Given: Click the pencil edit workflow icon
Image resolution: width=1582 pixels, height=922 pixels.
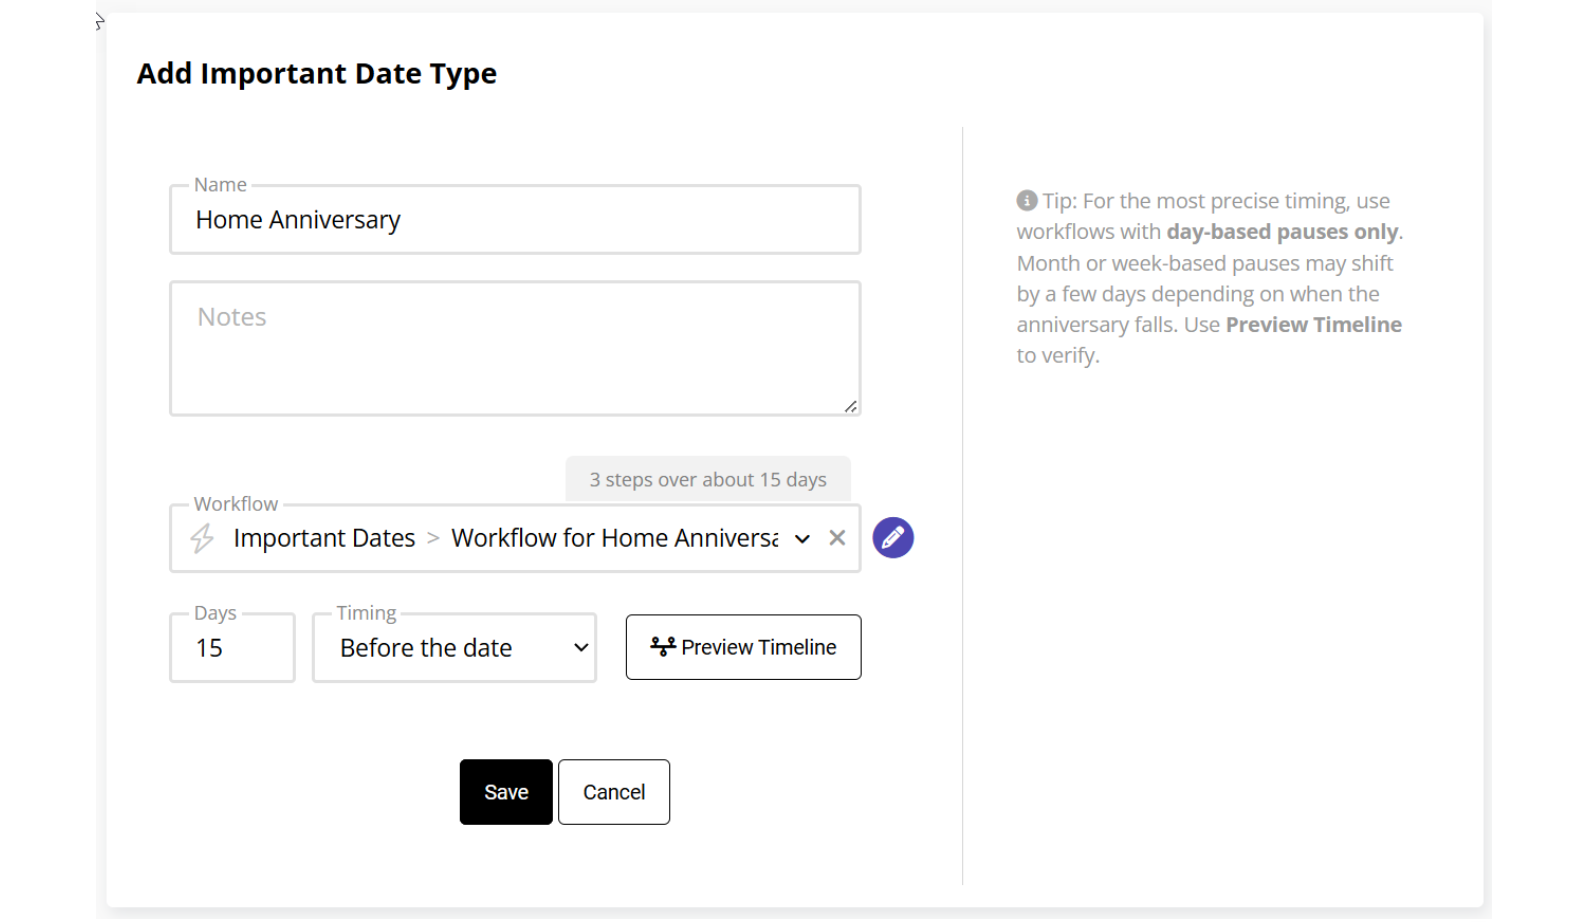Looking at the screenshot, I should pos(893,538).
